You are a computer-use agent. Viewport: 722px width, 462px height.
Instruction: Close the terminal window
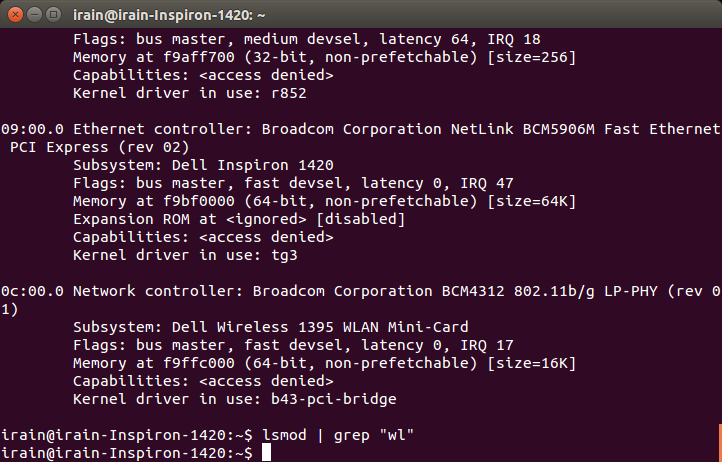tap(15, 15)
